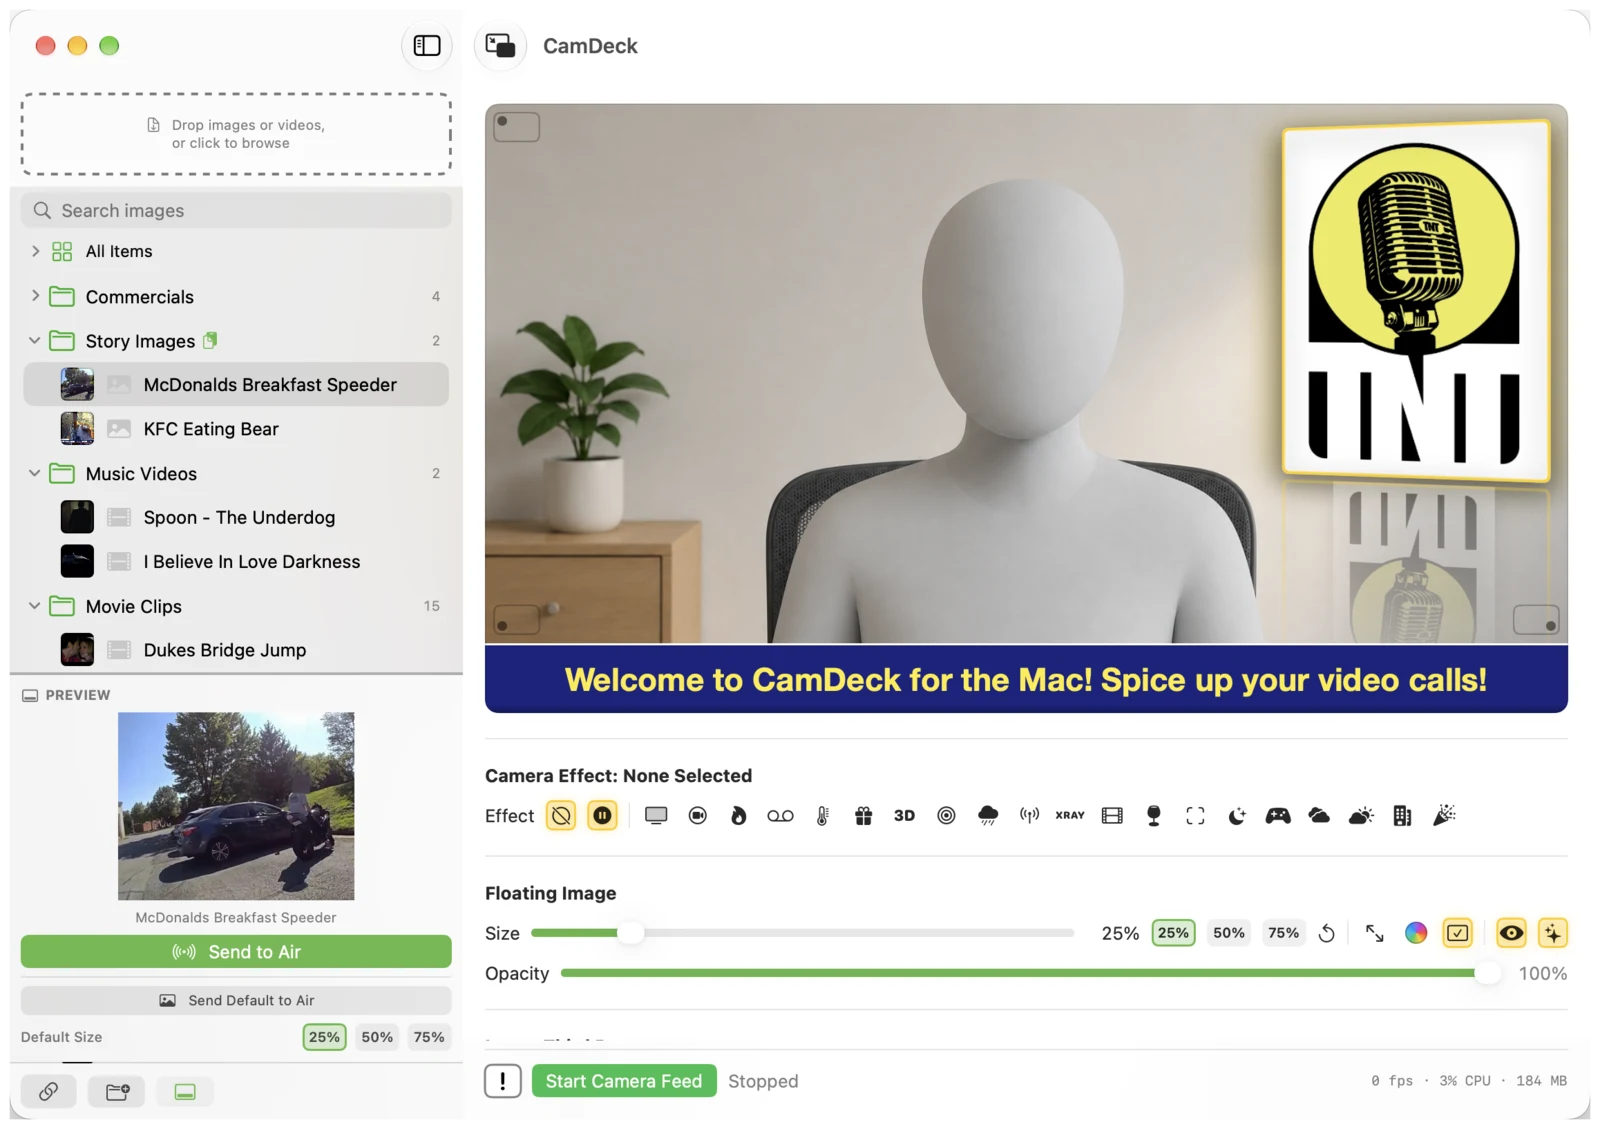Choose the moon and stars effect
Viewport: 1600px width, 1129px height.
coord(1237,816)
